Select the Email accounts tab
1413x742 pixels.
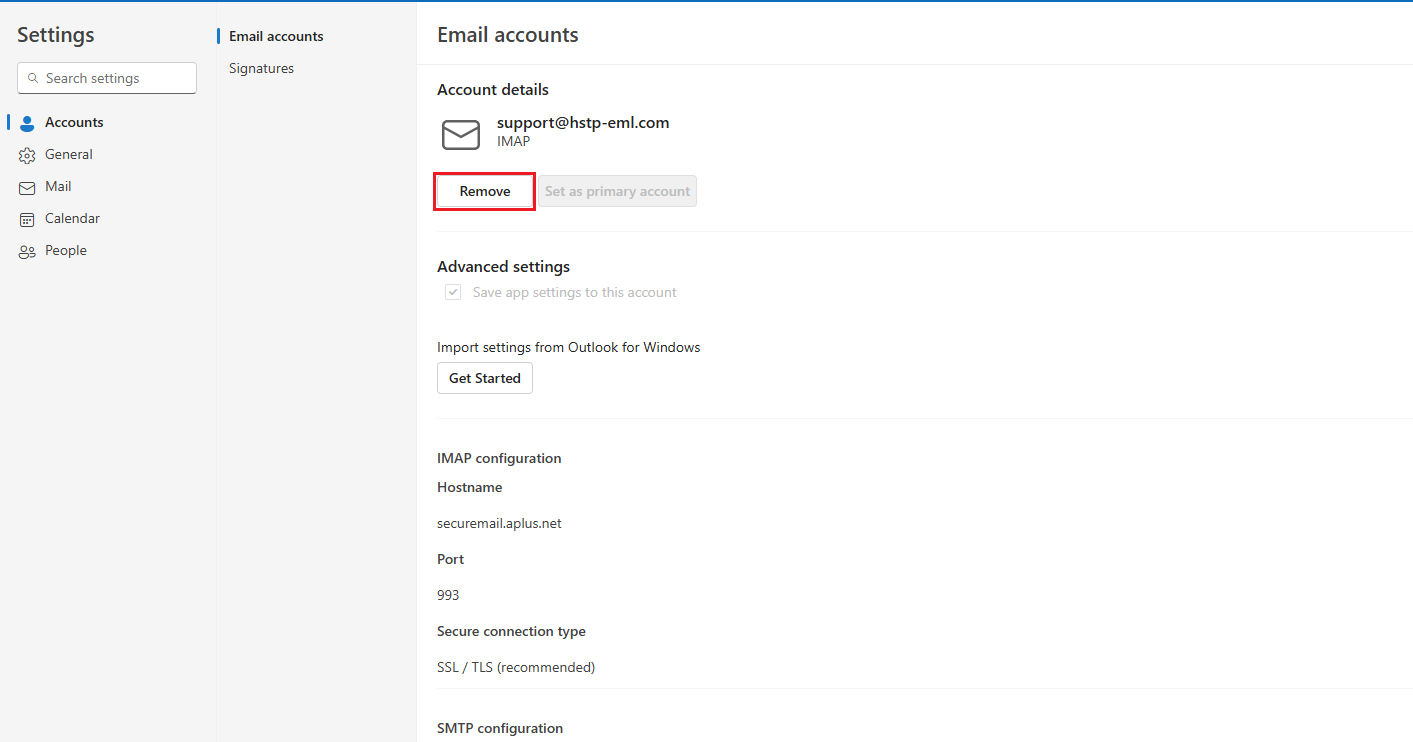[x=276, y=36]
